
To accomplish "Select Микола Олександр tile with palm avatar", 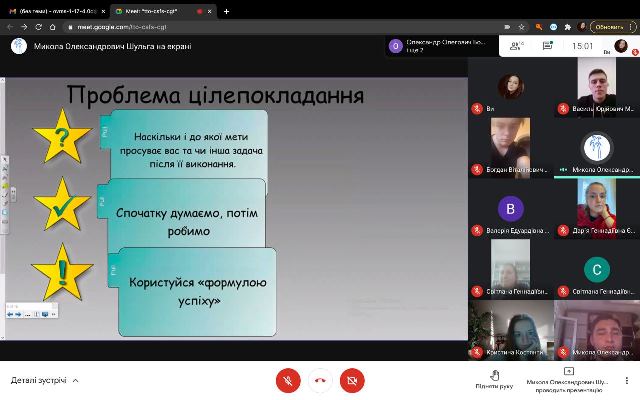I will click(597, 148).
